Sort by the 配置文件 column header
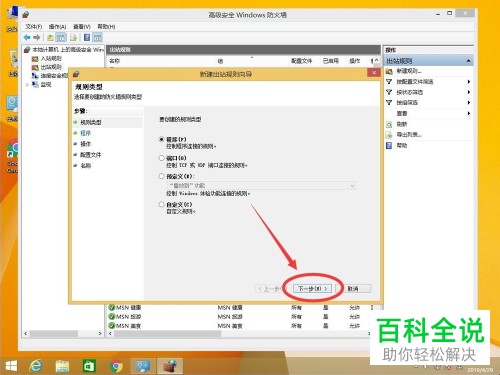500x375 pixels. click(x=302, y=61)
